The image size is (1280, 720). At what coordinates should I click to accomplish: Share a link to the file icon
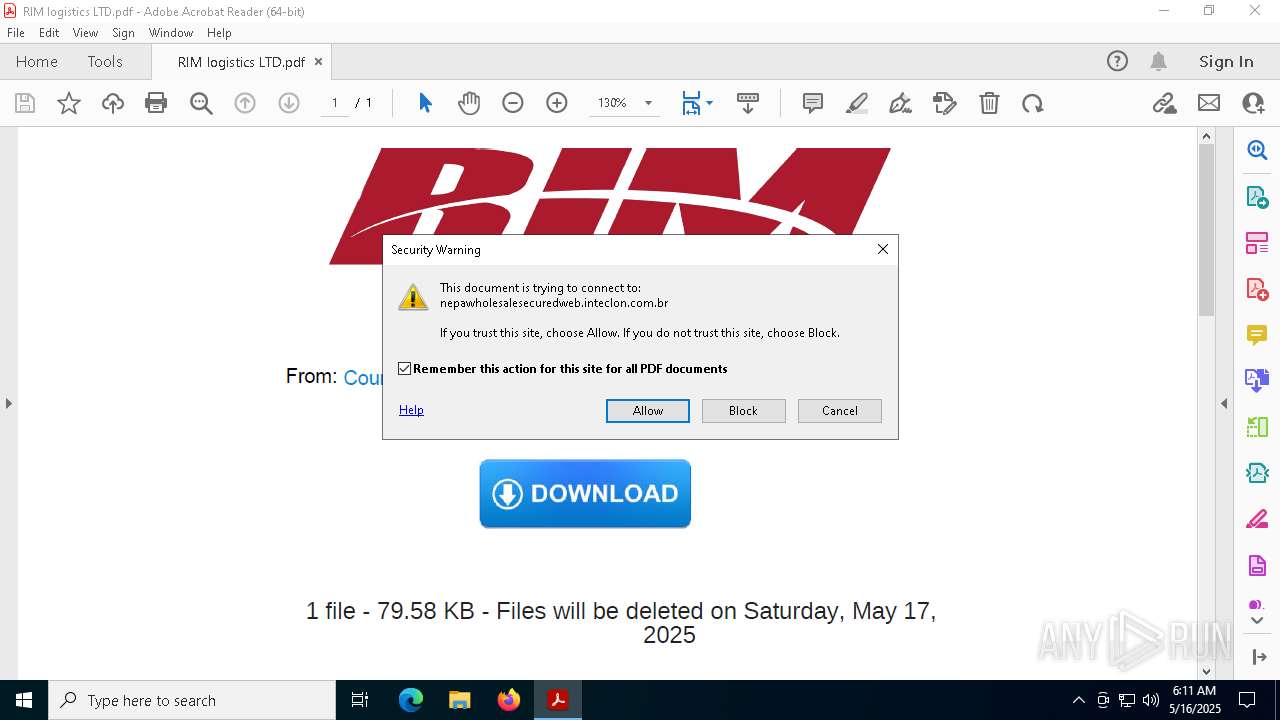pyautogui.click(x=1165, y=103)
